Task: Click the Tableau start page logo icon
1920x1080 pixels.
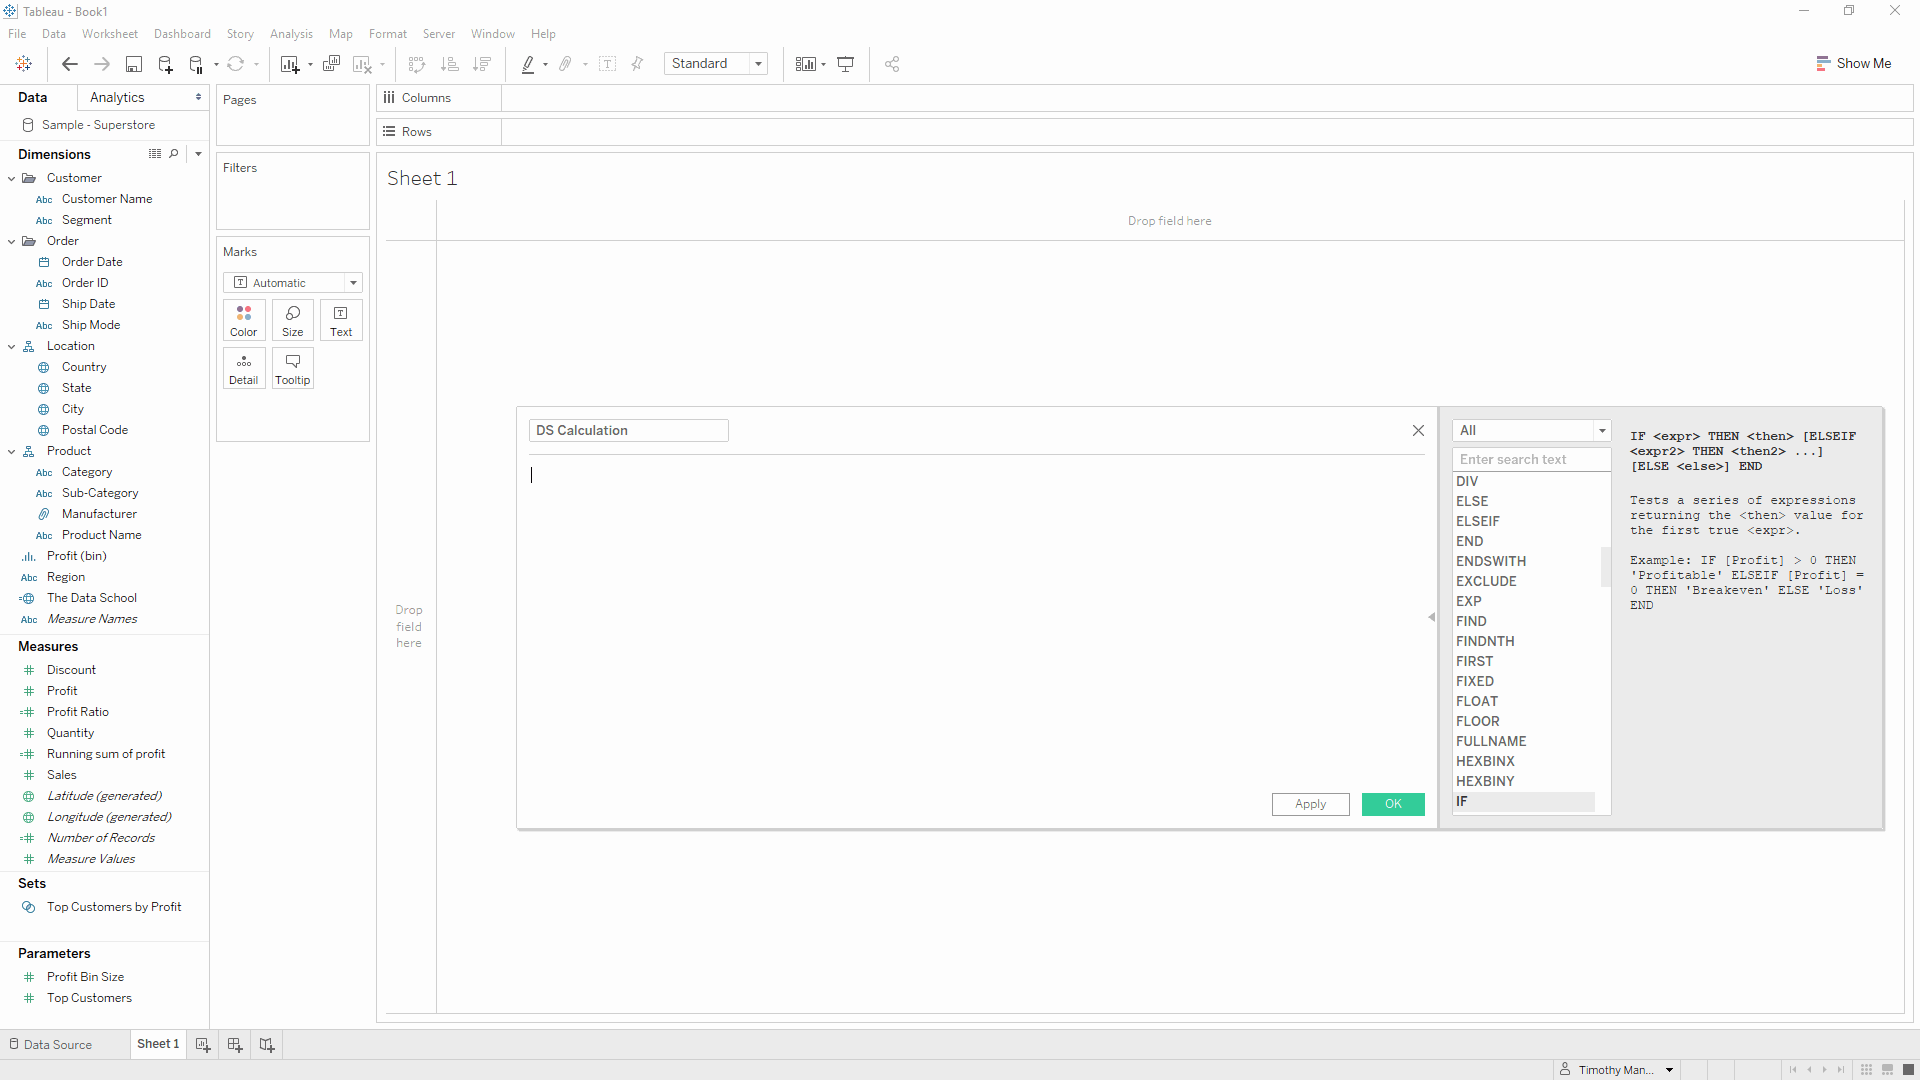Action: point(24,64)
